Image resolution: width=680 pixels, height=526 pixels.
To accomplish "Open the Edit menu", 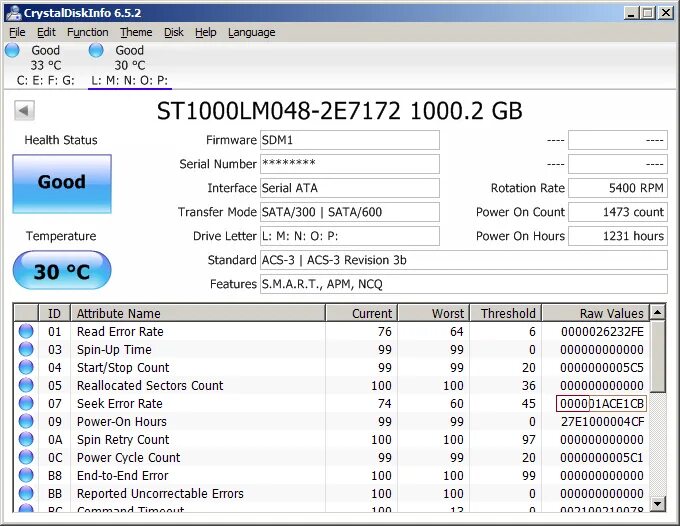I will pyautogui.click(x=46, y=33).
